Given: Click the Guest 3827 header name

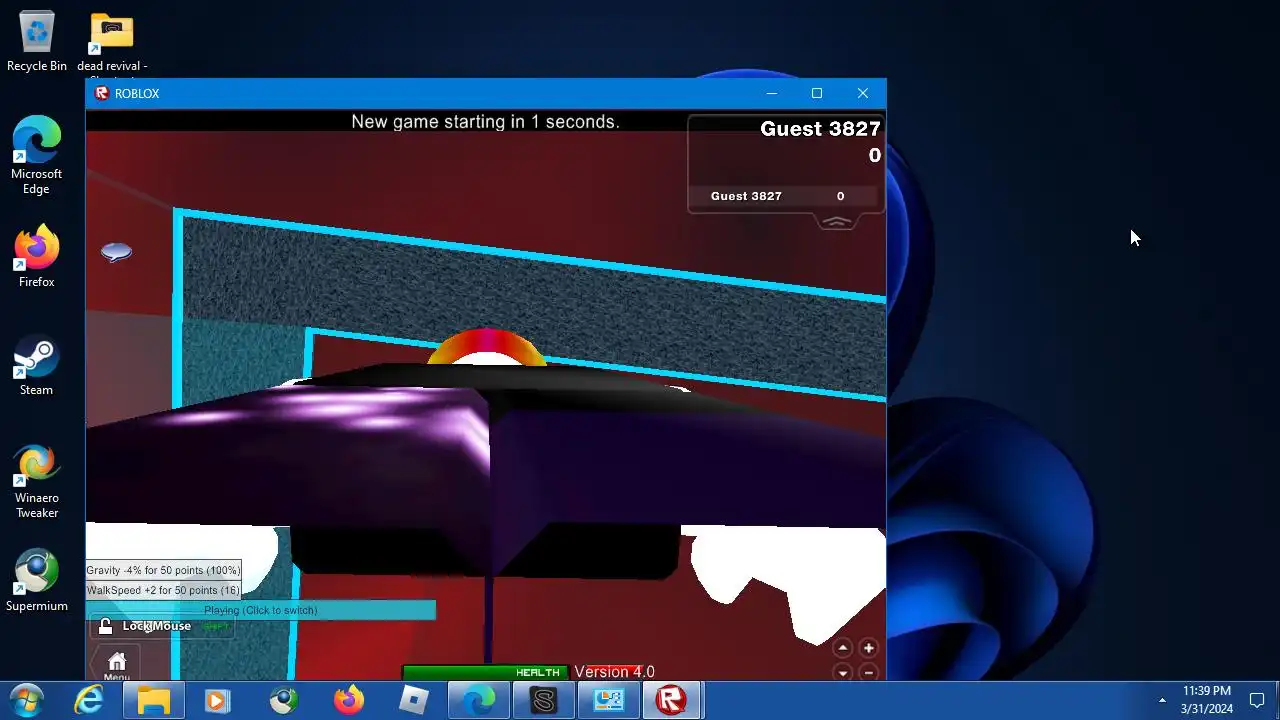Looking at the screenshot, I should (820, 129).
